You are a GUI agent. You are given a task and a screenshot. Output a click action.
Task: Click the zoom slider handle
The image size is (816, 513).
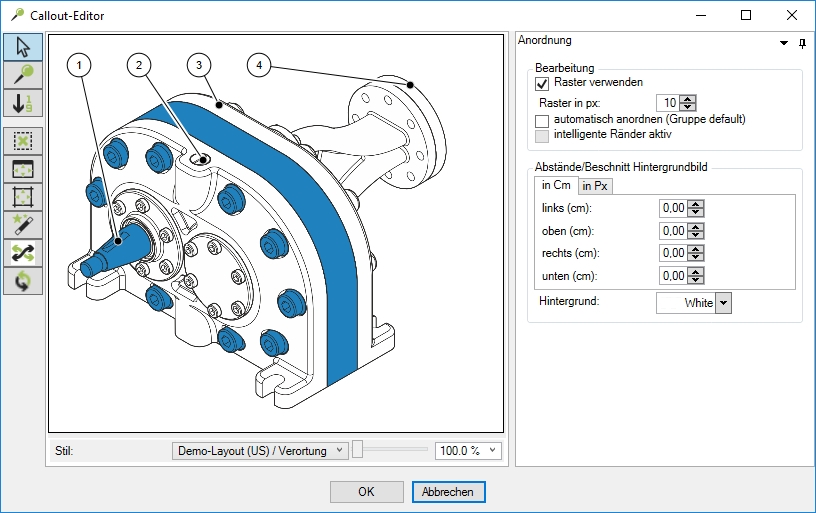[357, 450]
